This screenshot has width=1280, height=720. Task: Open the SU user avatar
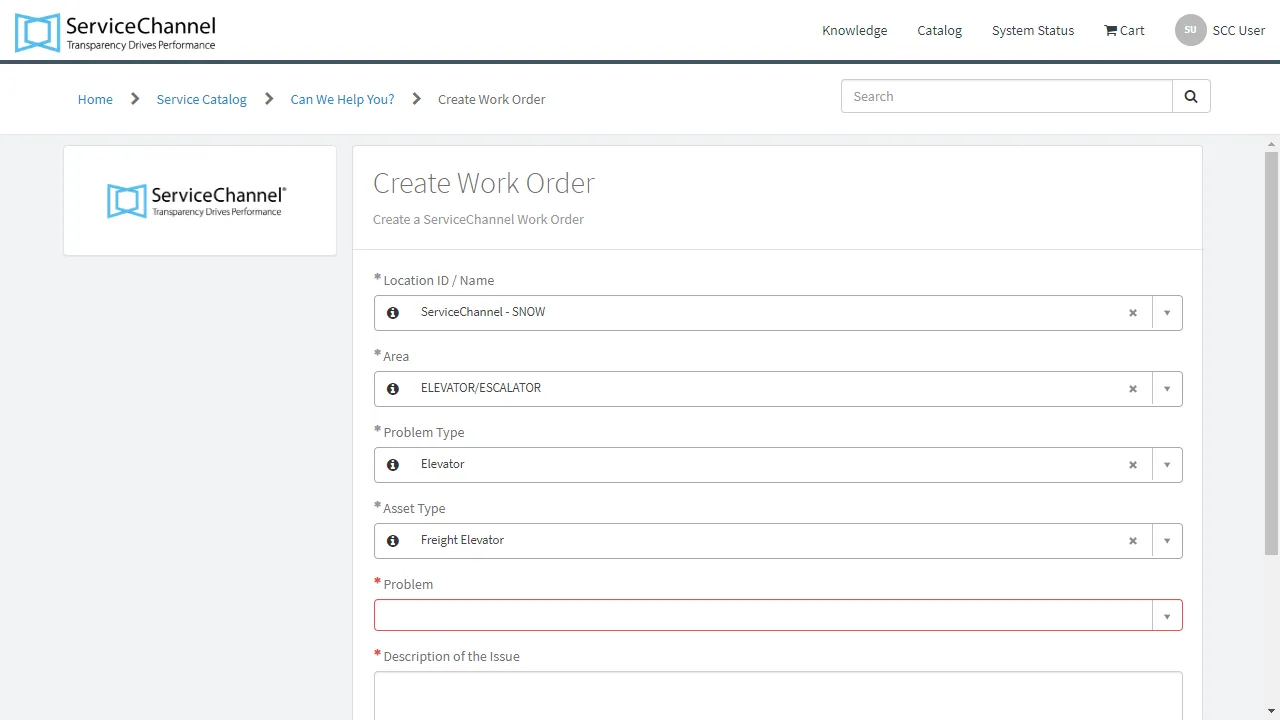point(1190,30)
